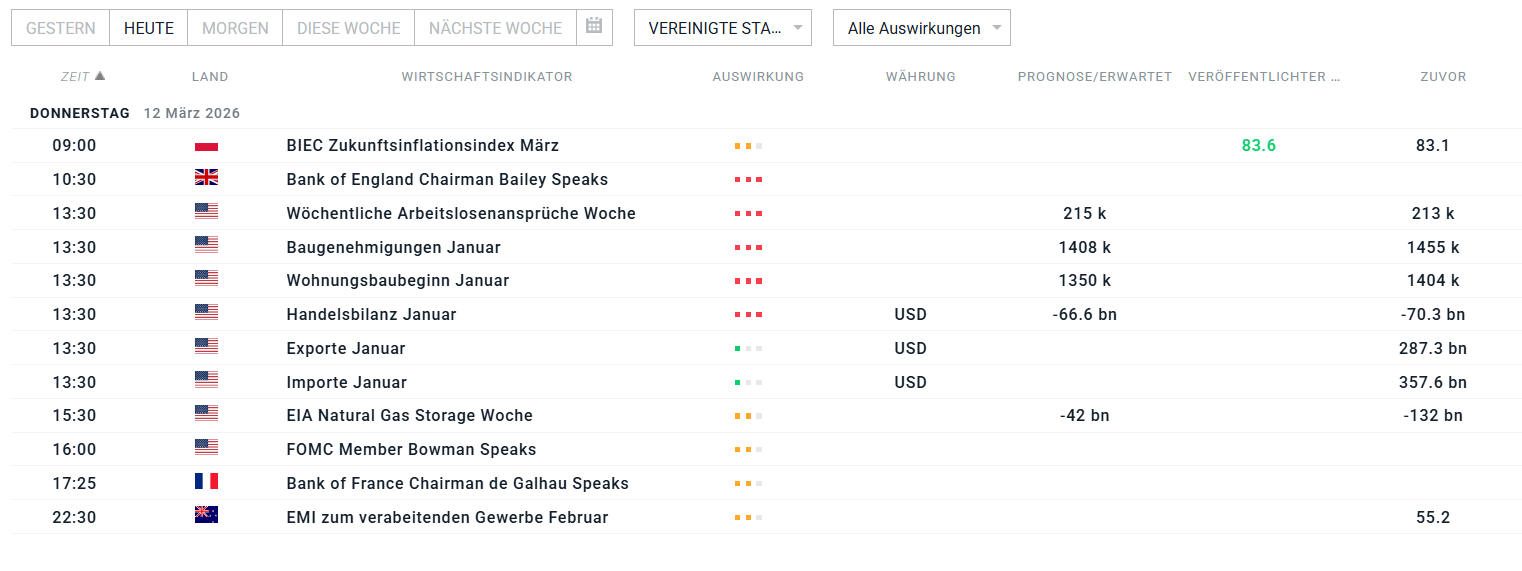
Task: Click the France flag beside de Galhau
Action: tap(206, 483)
